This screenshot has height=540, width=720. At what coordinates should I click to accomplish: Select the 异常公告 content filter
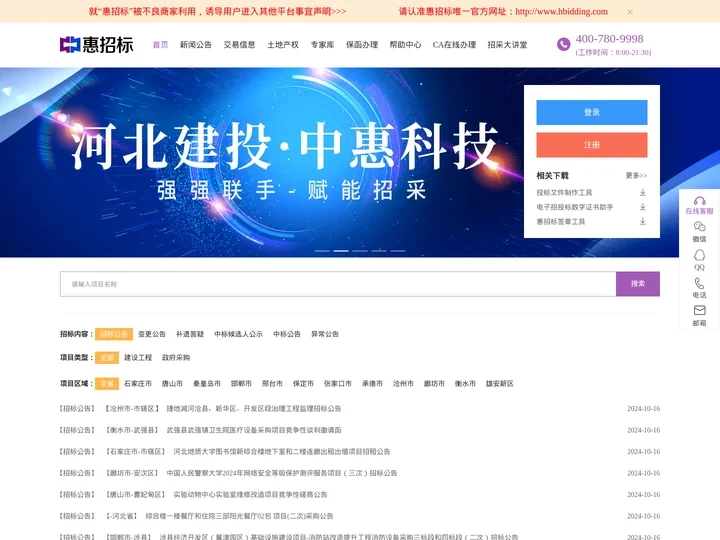(x=325, y=334)
